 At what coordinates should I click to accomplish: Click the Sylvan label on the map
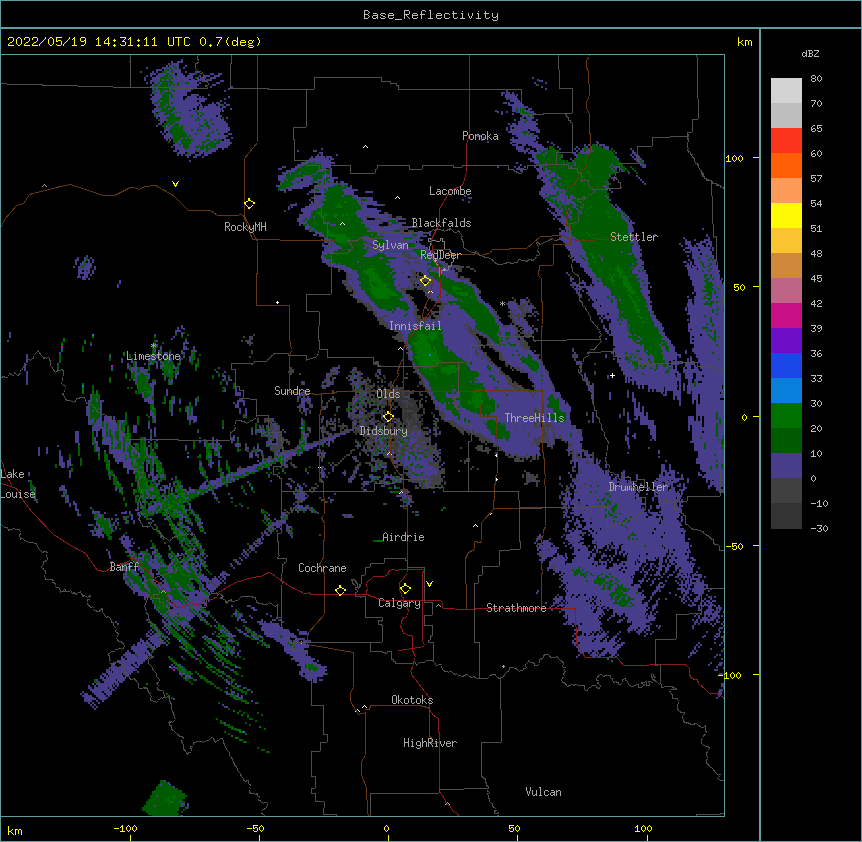390,245
